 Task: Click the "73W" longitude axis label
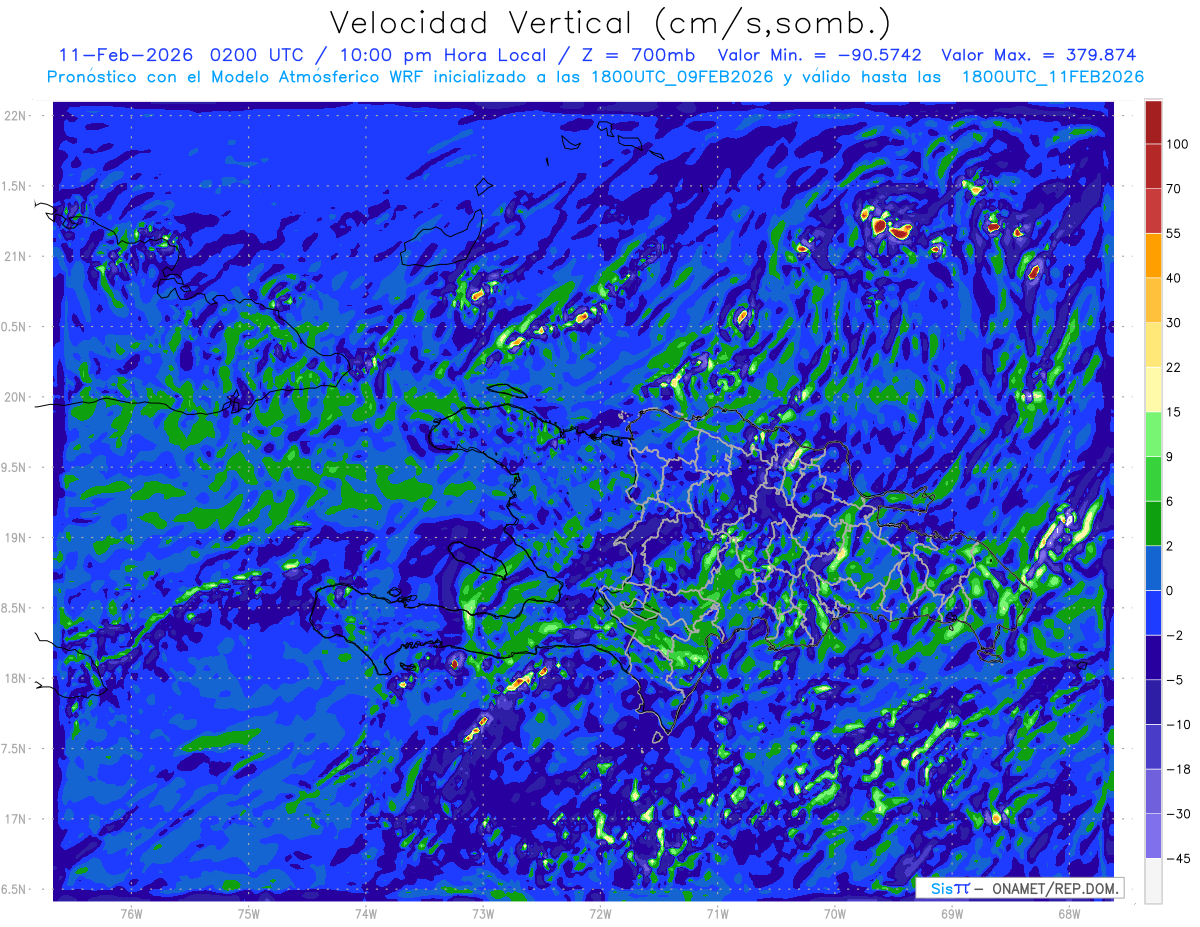pos(483,914)
